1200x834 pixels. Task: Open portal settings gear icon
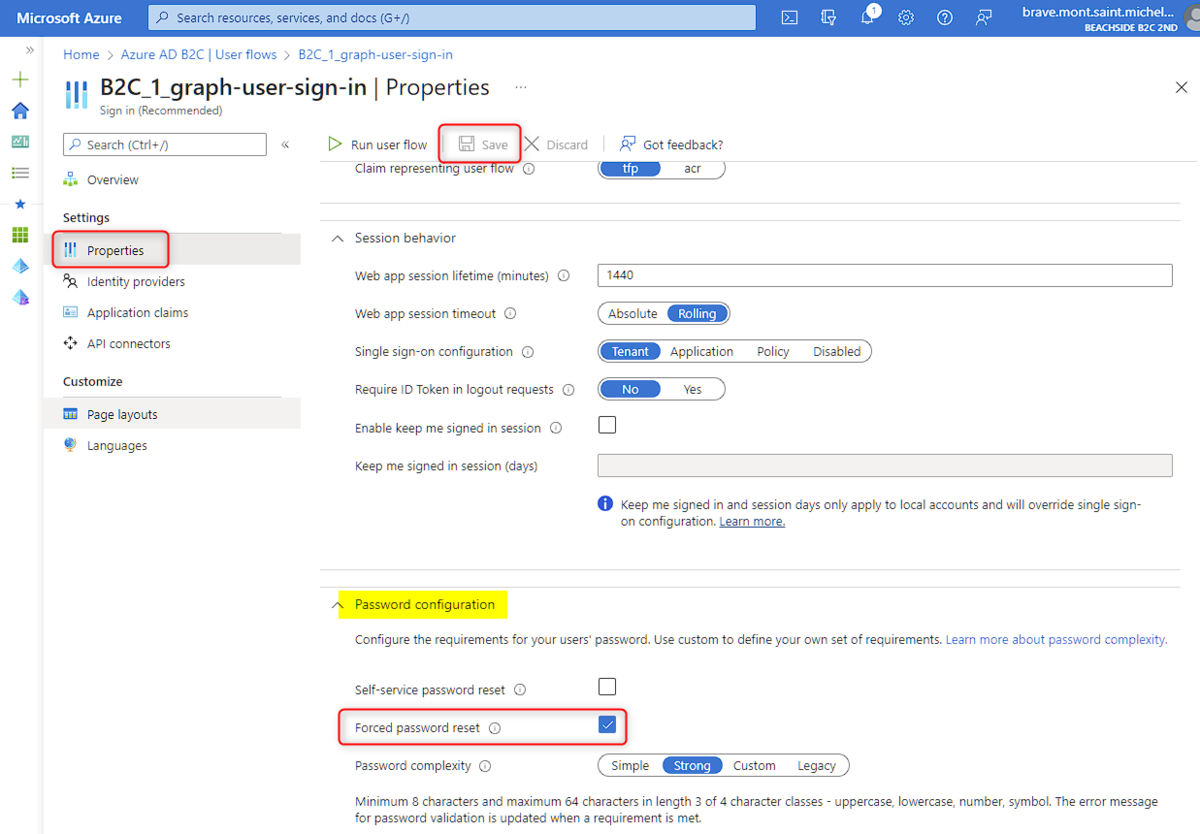click(x=906, y=18)
